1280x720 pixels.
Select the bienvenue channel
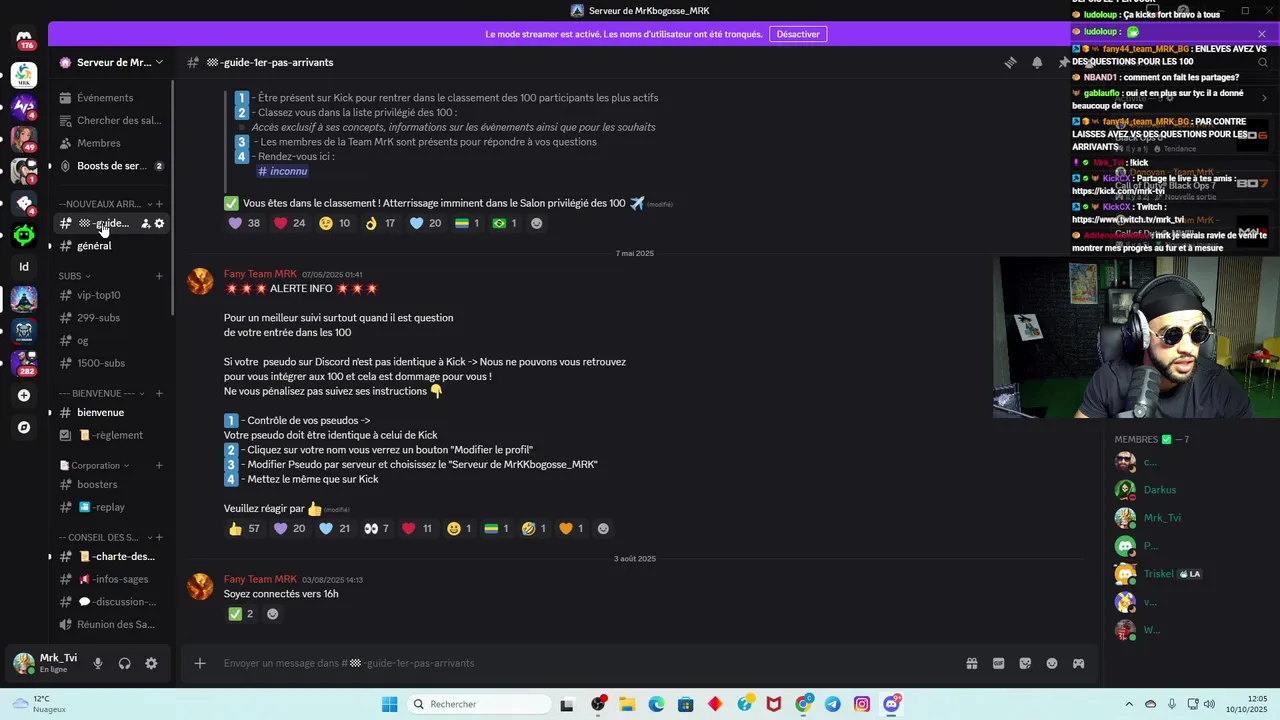pos(111,412)
